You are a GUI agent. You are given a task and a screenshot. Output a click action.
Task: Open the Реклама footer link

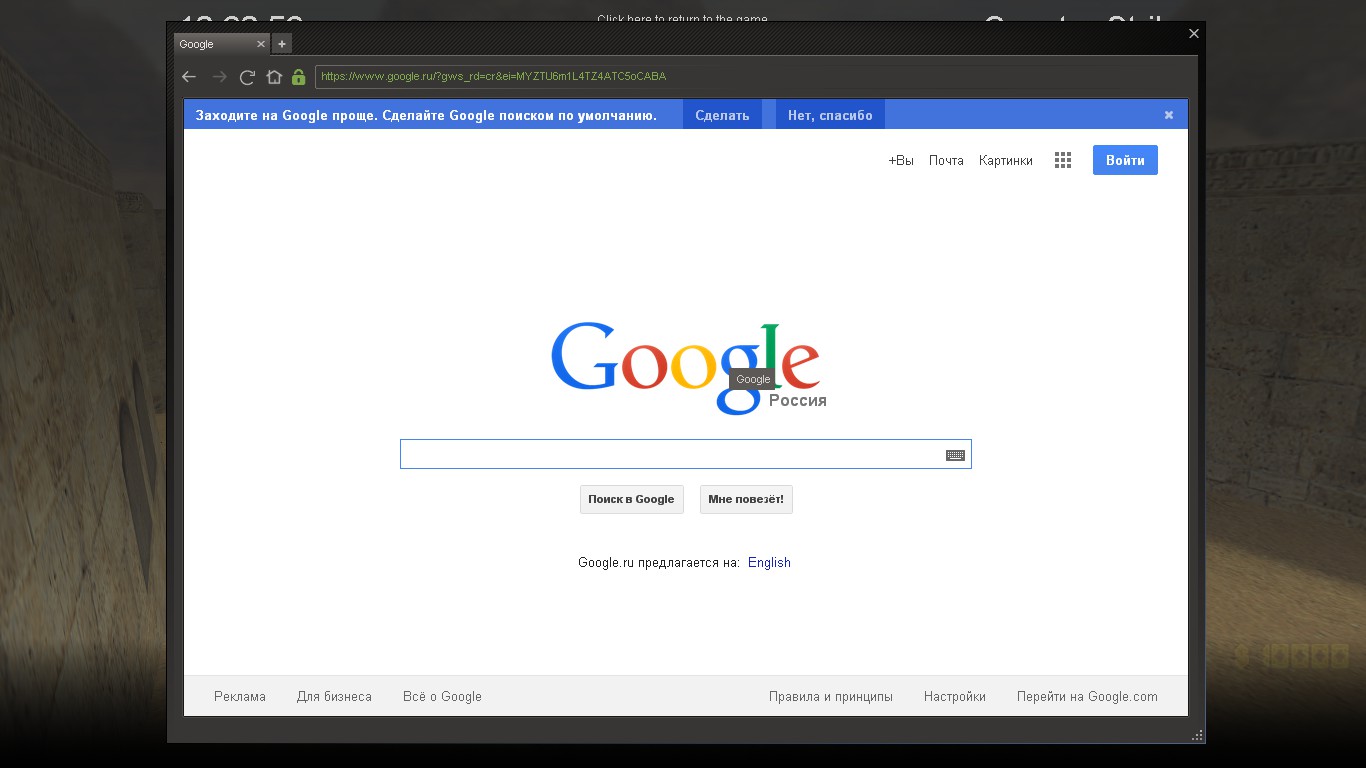click(x=240, y=697)
